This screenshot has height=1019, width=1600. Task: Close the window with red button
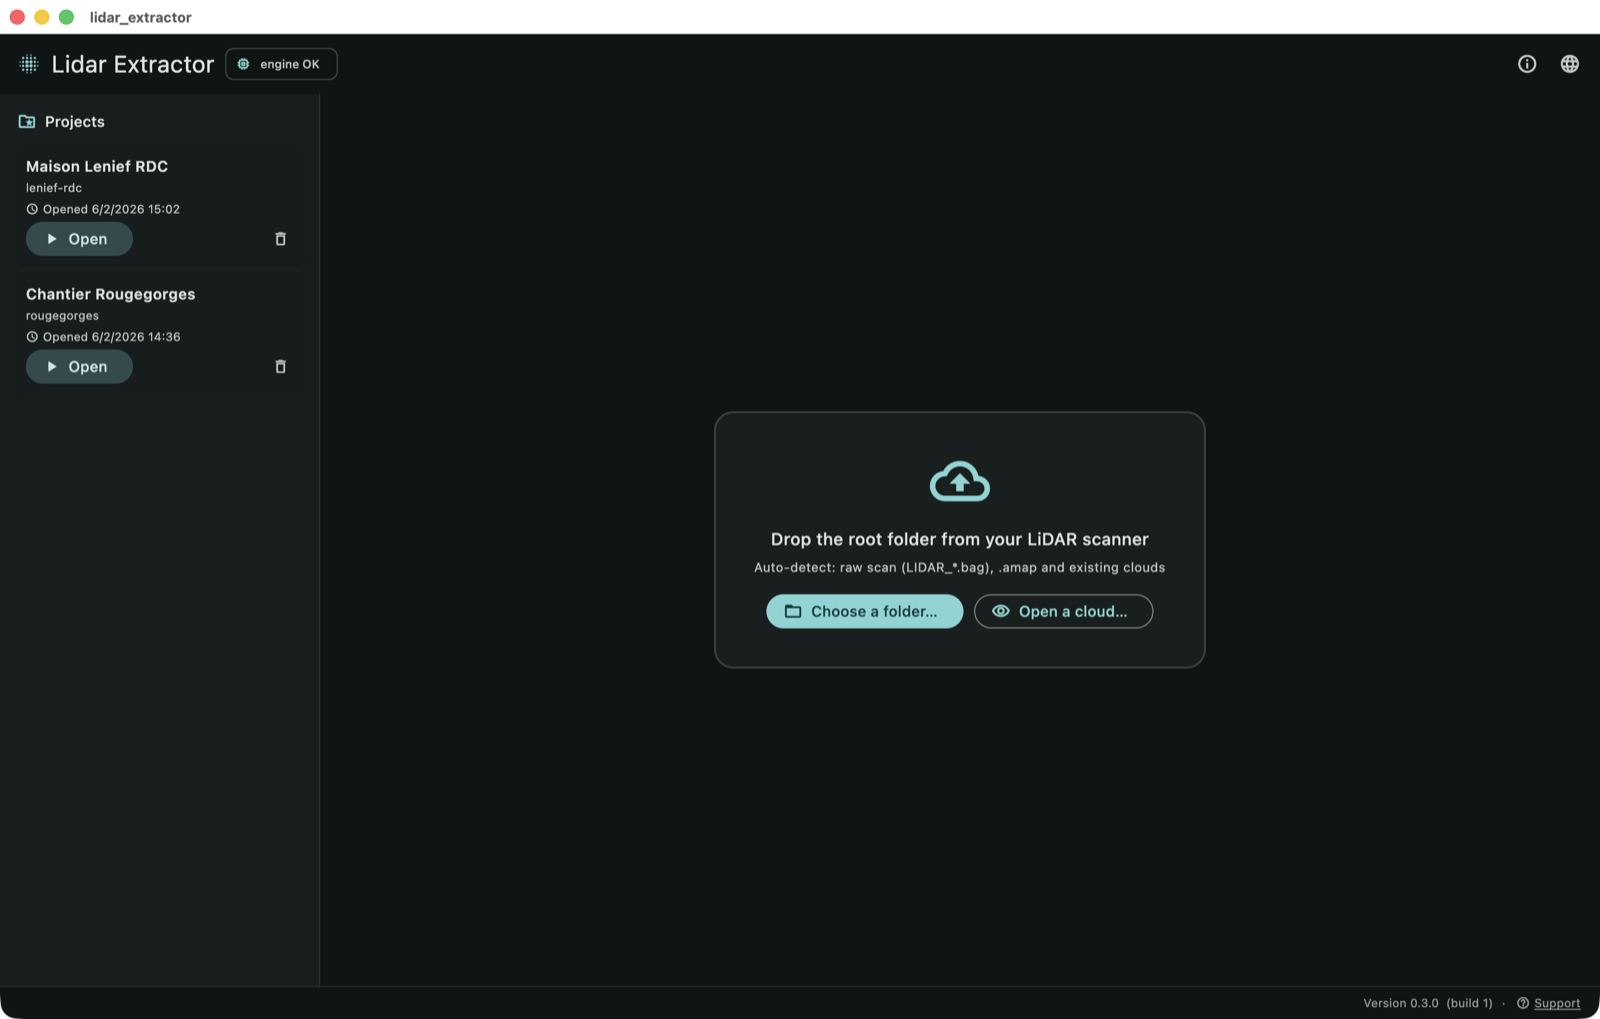[17, 17]
